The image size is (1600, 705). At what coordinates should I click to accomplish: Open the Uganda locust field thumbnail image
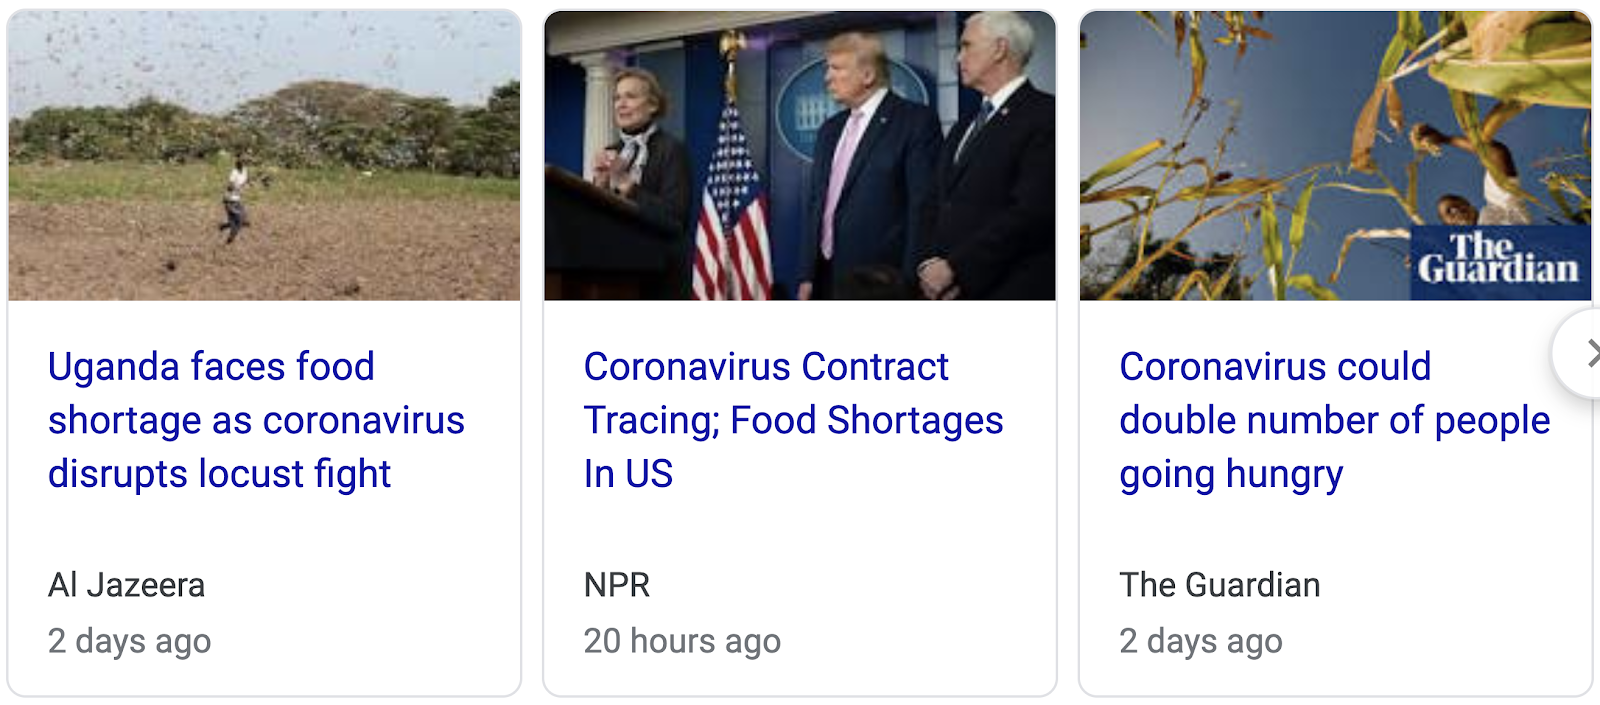pyautogui.click(x=264, y=156)
